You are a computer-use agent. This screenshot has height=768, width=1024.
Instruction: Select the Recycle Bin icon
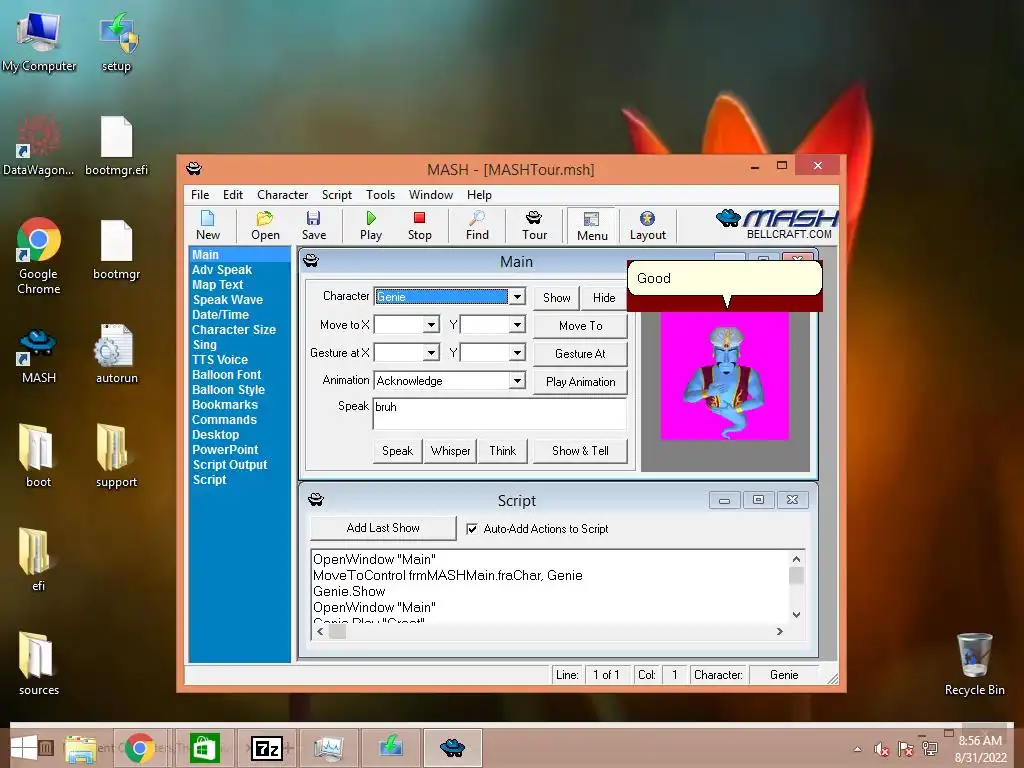tap(974, 664)
